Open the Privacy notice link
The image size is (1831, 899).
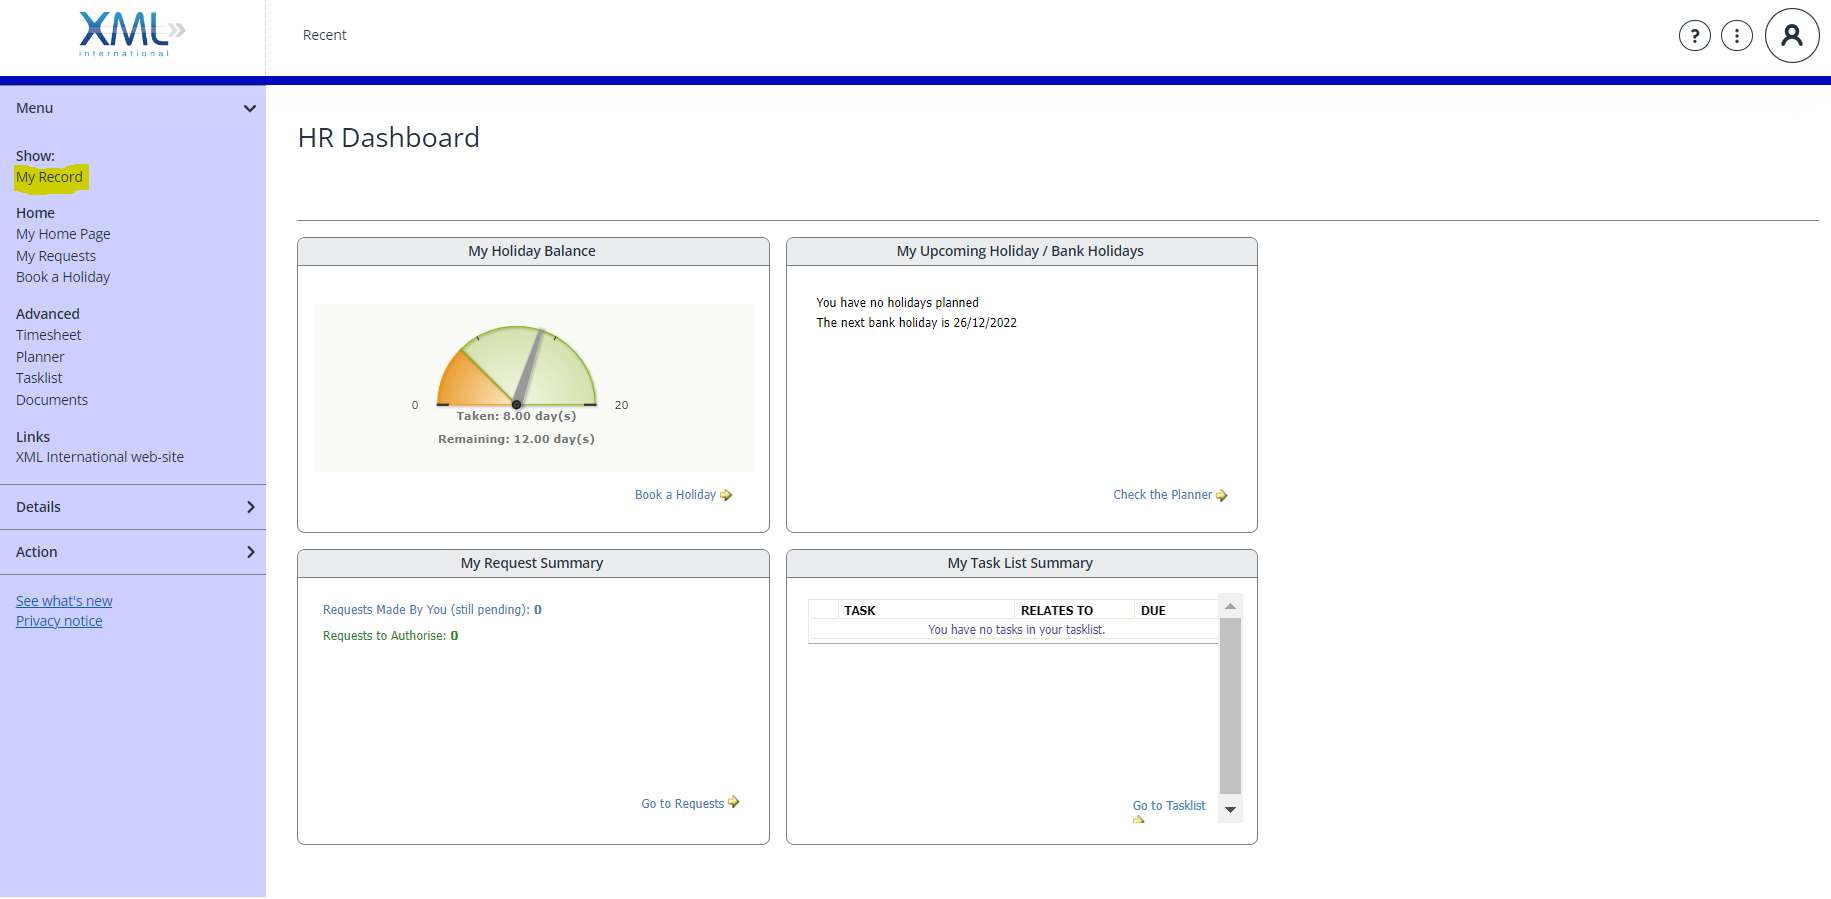click(x=59, y=621)
